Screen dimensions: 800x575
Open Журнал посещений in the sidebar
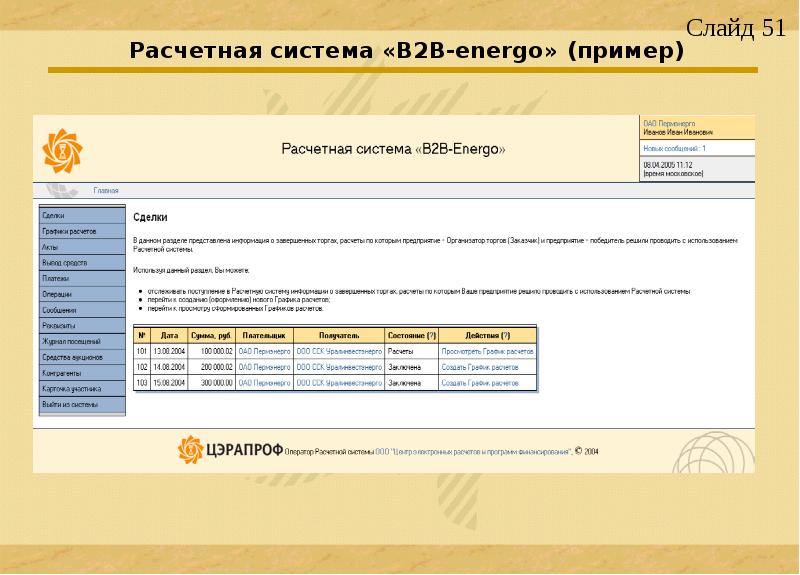[82, 341]
